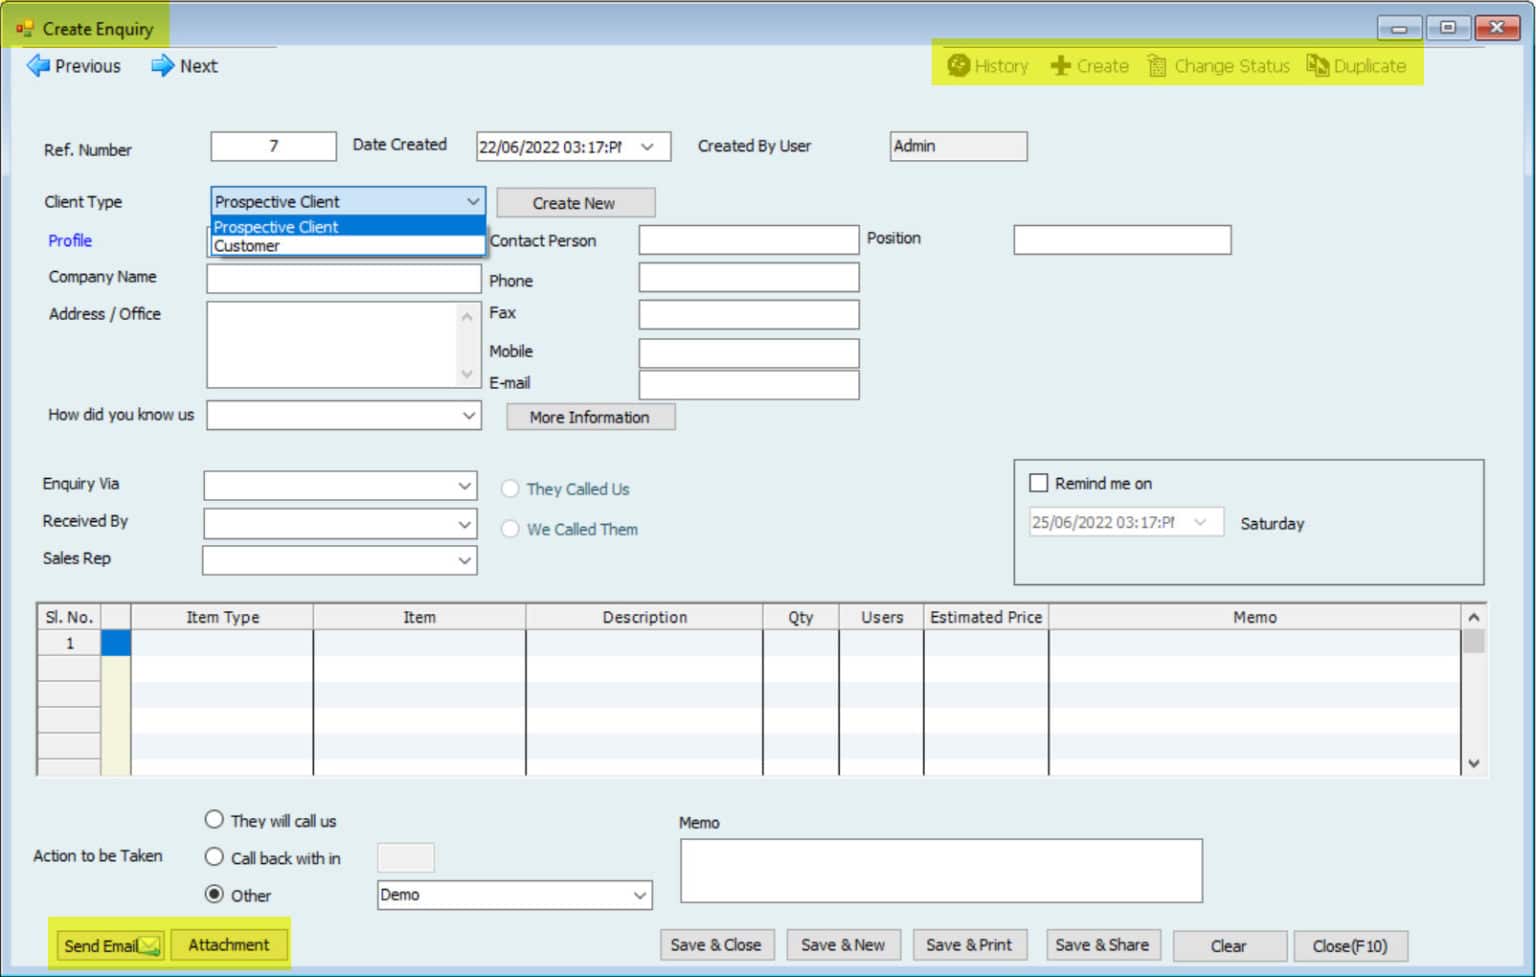Click the Close(F10) button

pyautogui.click(x=1350, y=946)
